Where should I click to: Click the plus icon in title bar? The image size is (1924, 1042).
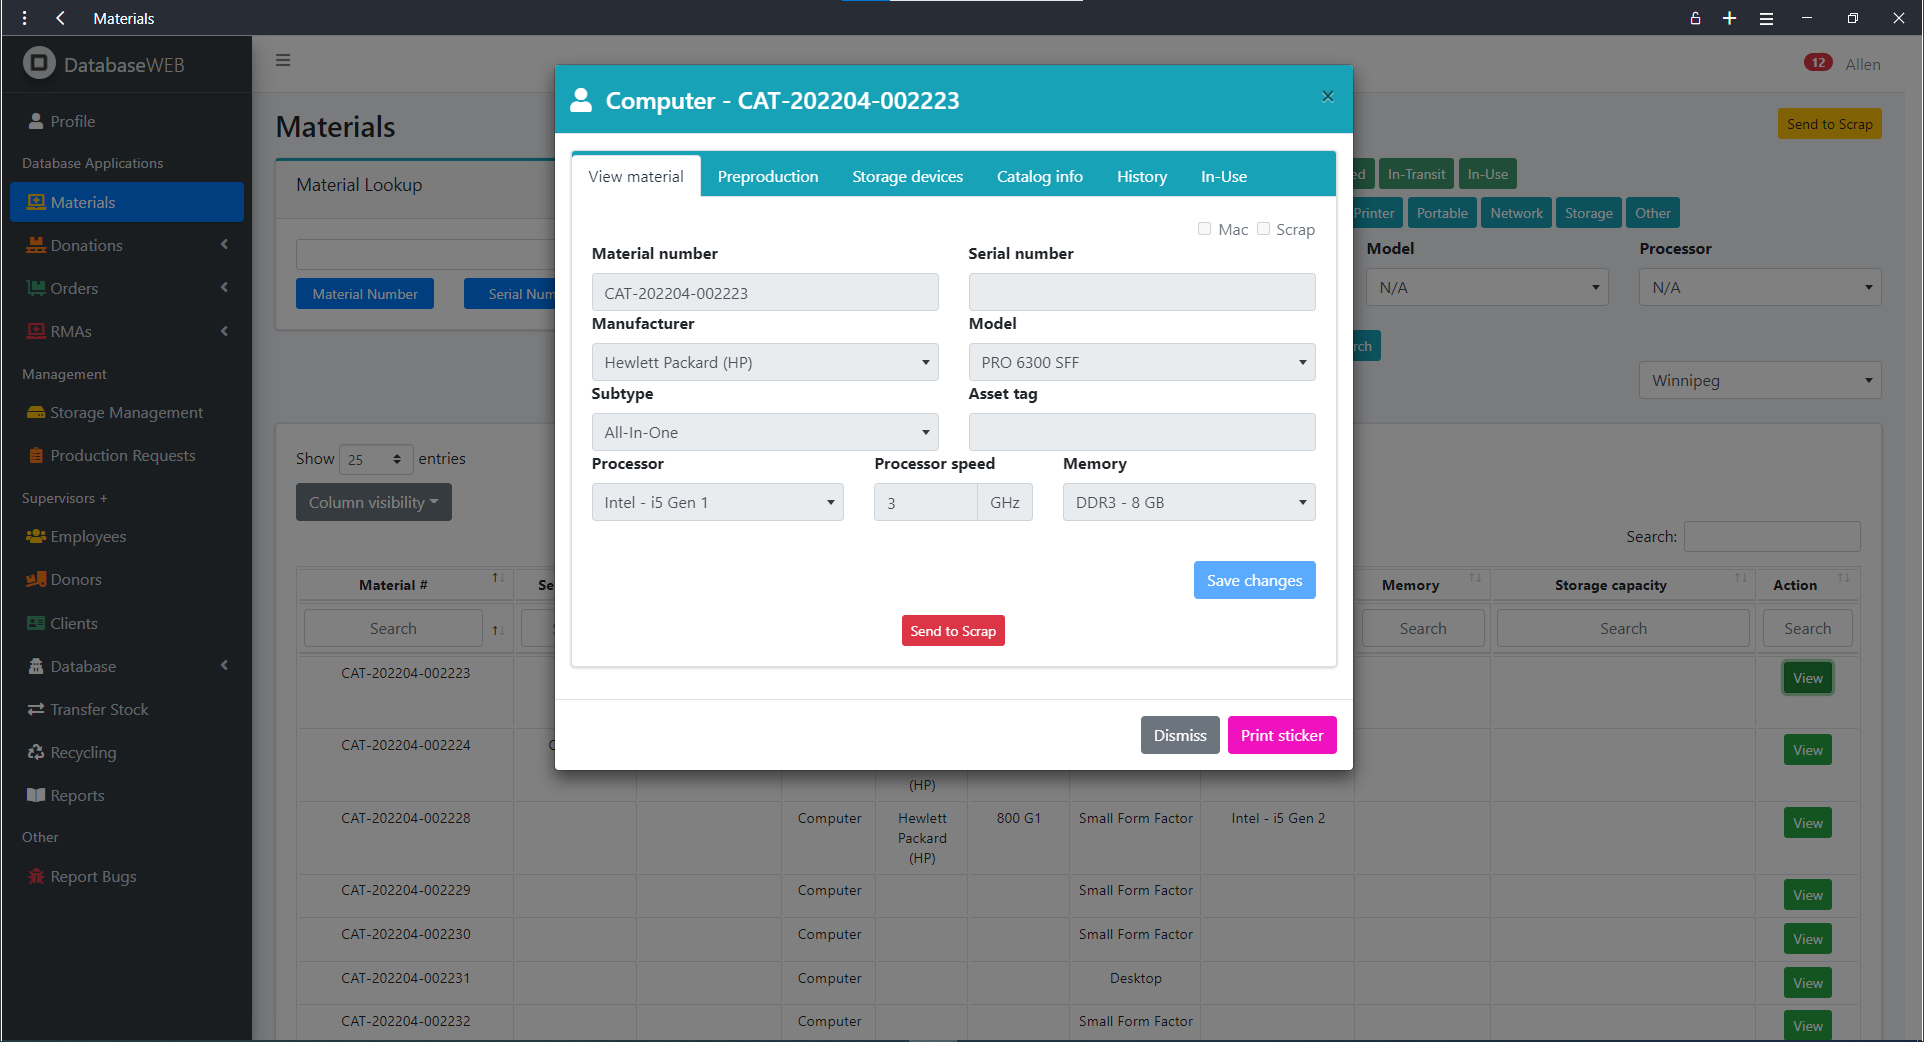(1729, 18)
